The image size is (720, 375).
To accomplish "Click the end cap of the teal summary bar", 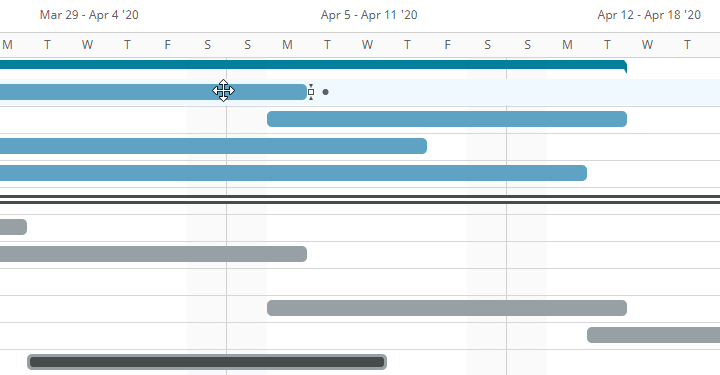I will pos(625,67).
